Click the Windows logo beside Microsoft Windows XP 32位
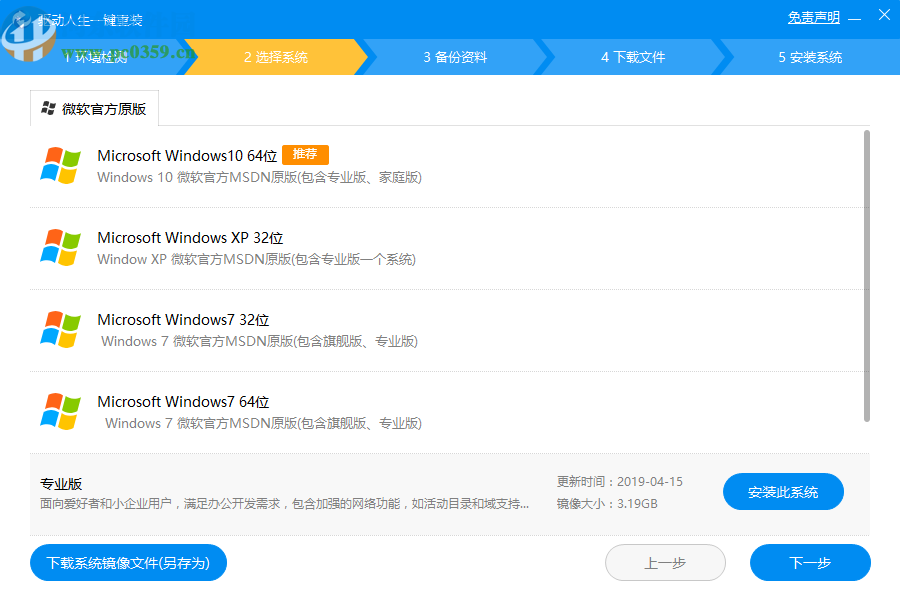 pyautogui.click(x=60, y=247)
